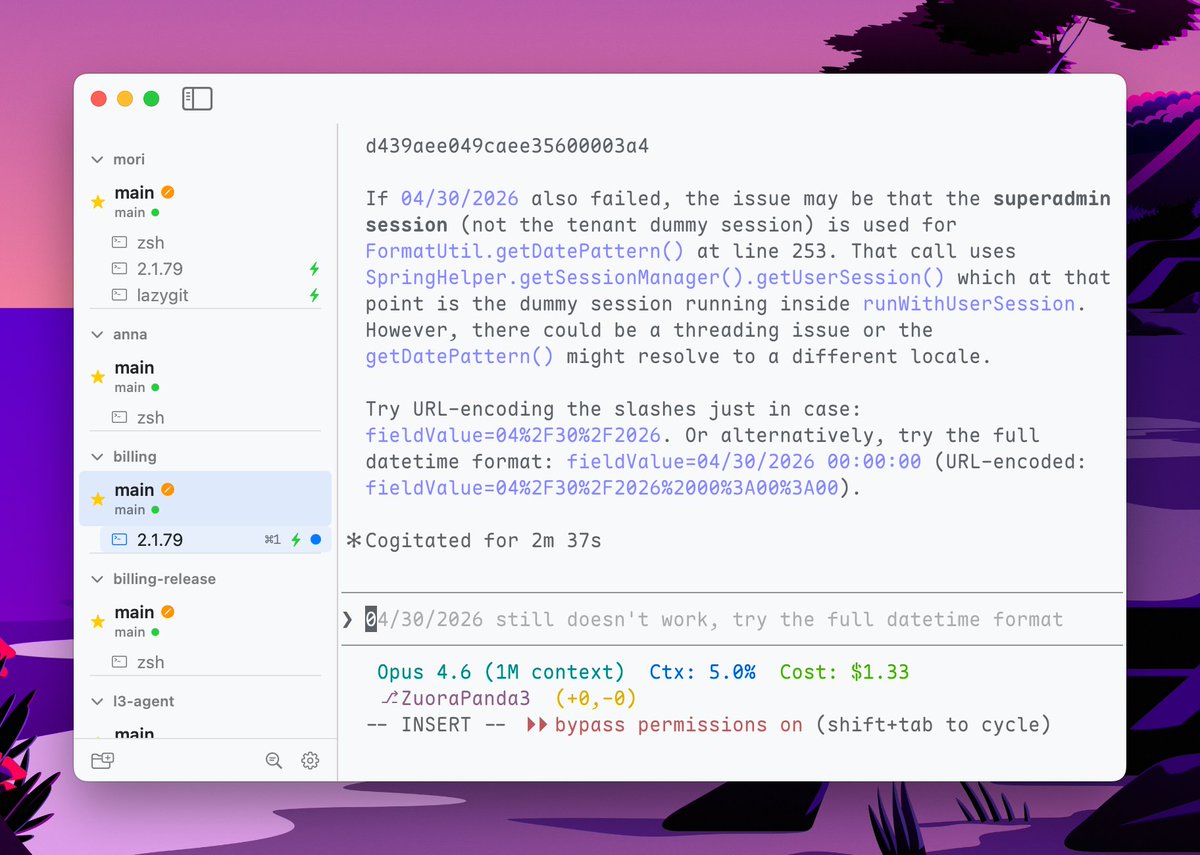
Task: Click '-- INSERT --' mode indicator
Action: pos(436,724)
